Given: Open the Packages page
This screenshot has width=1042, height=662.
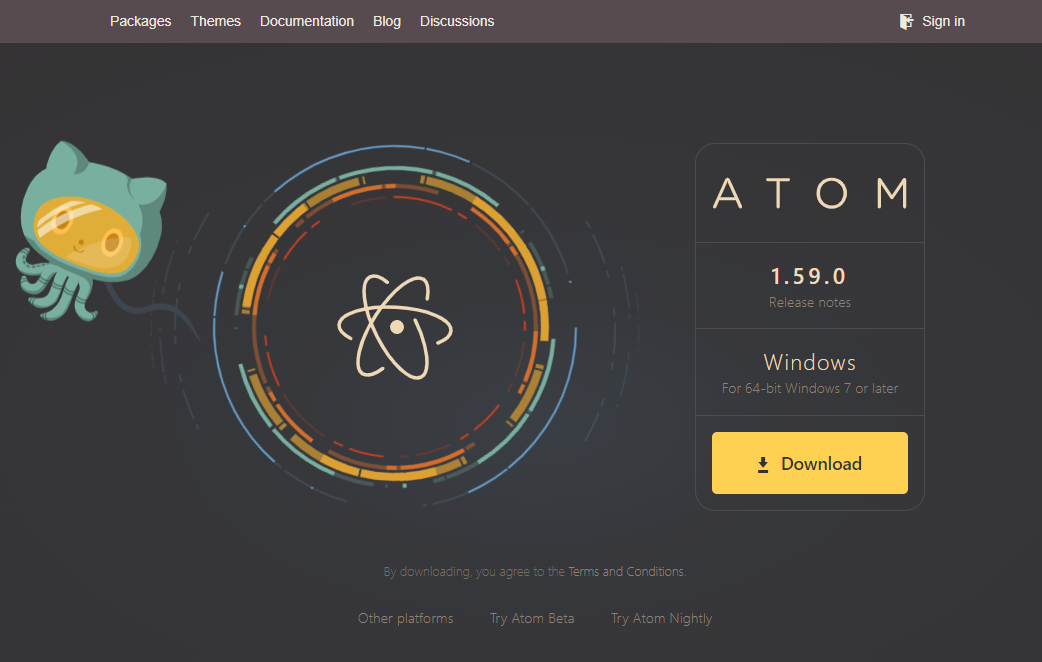Looking at the screenshot, I should 140,21.
